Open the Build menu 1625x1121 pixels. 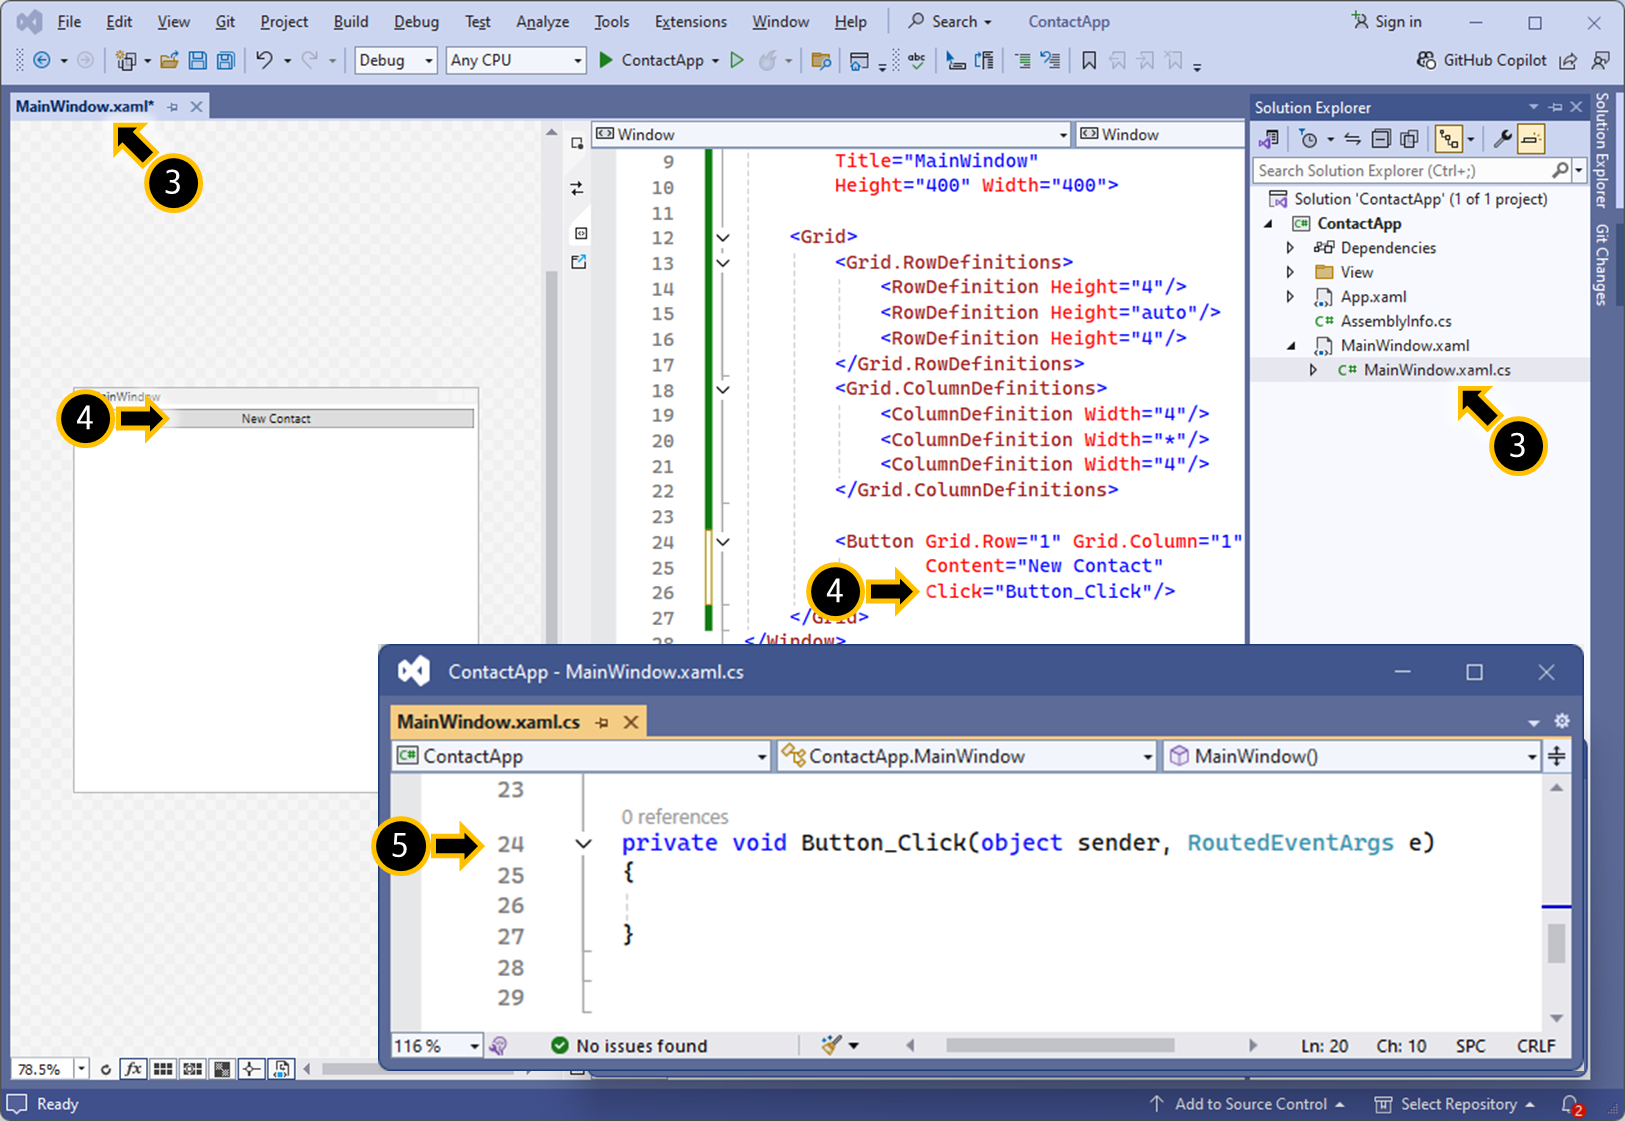[351, 21]
